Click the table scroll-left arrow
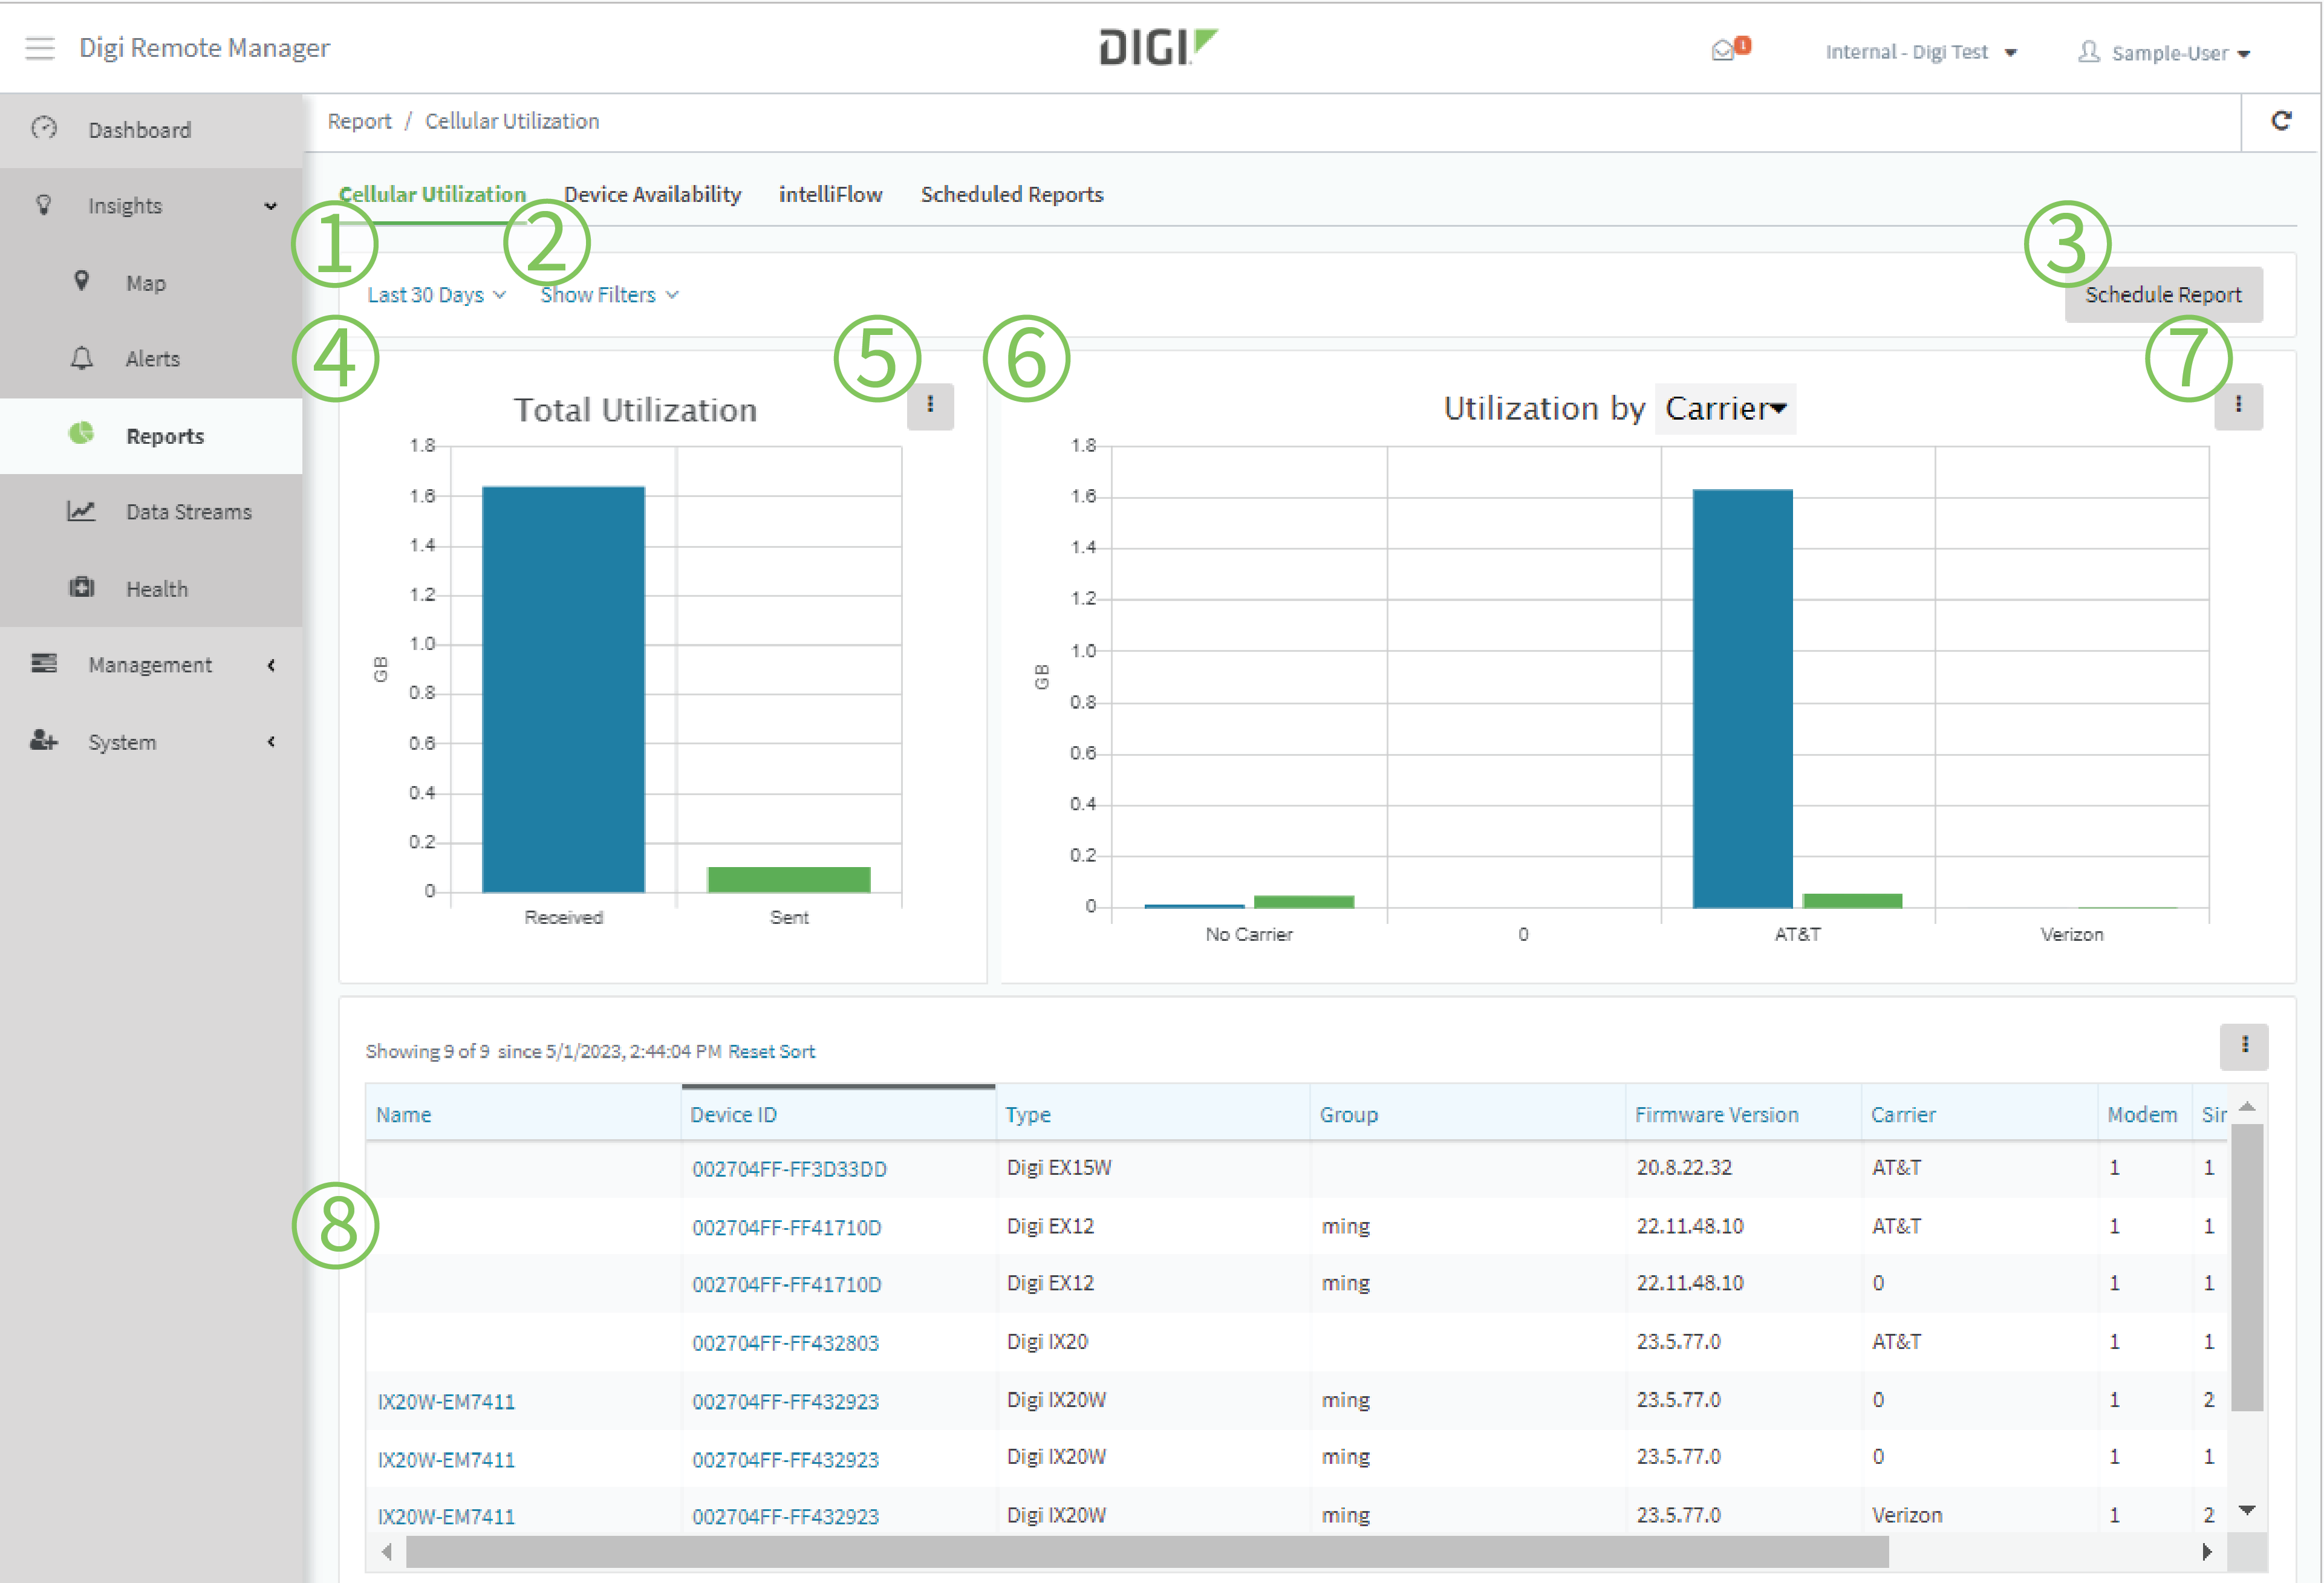 (387, 1552)
